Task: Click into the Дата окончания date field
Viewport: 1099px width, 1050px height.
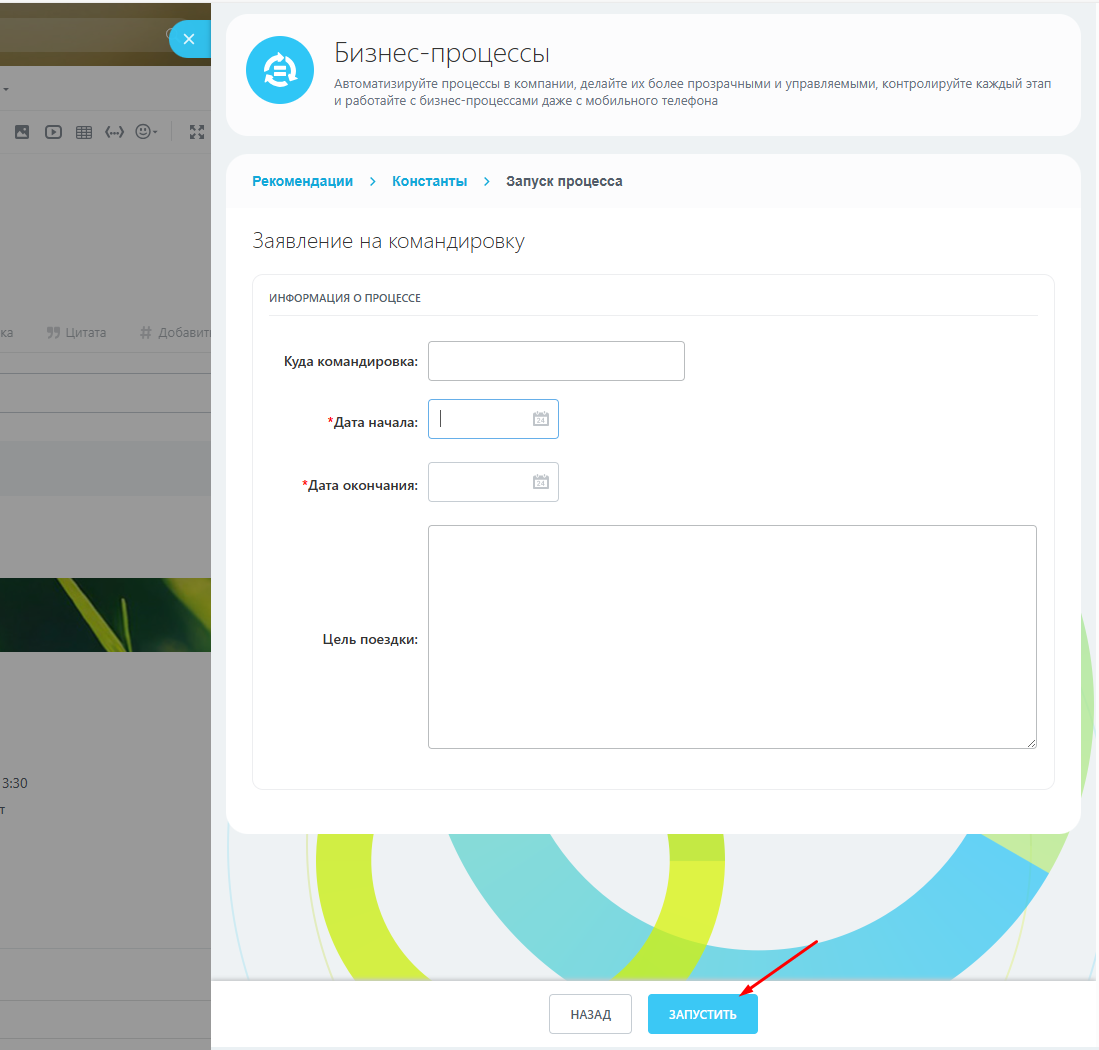Action: (478, 482)
